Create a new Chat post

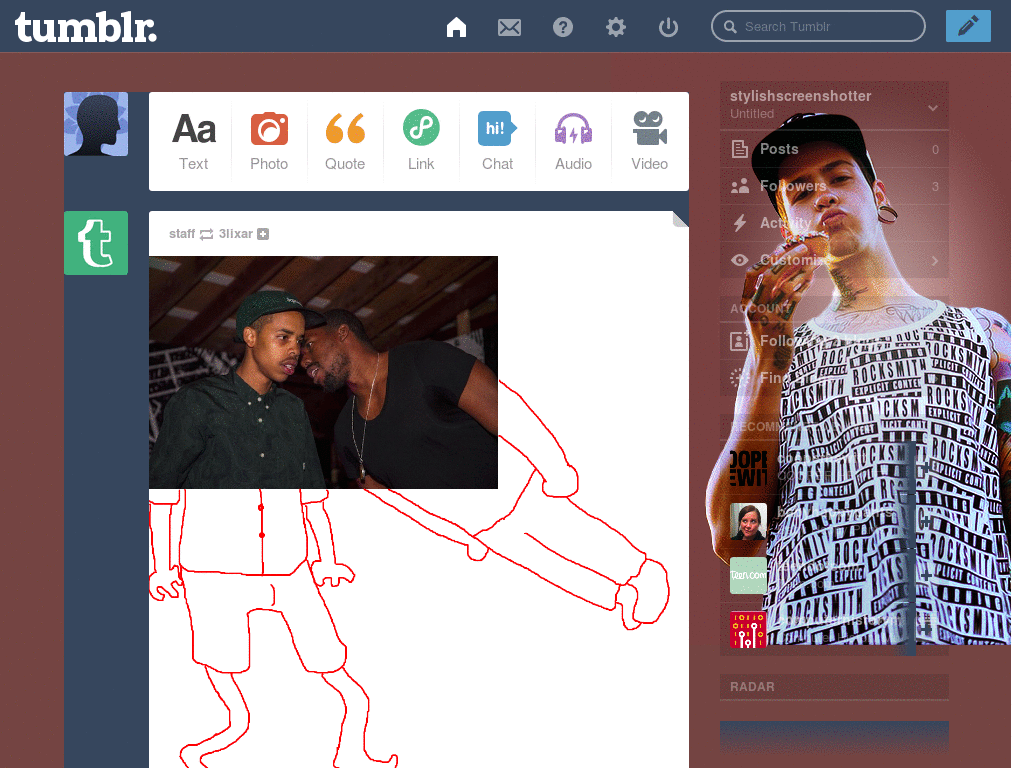tap(497, 141)
